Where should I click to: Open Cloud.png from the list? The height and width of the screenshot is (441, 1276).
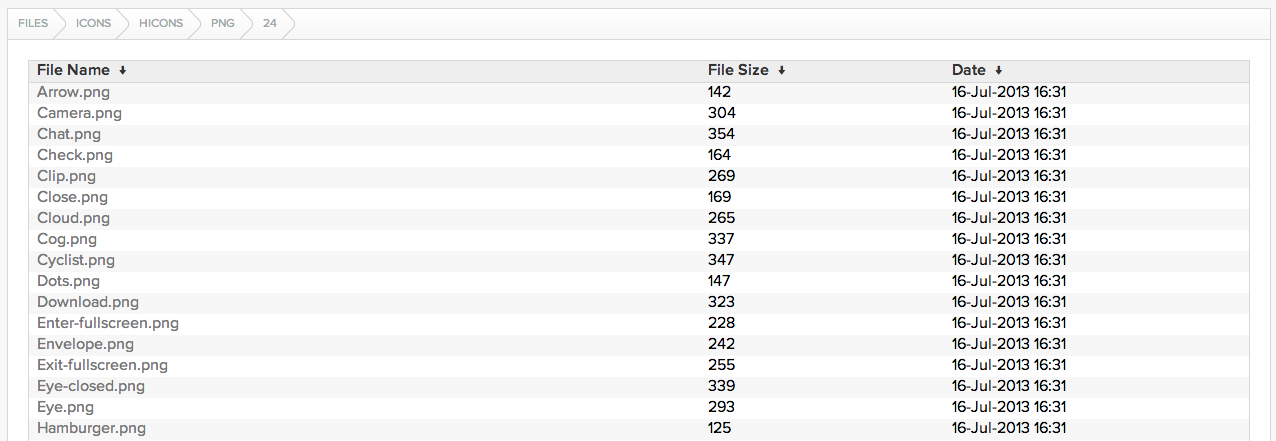[x=73, y=218]
